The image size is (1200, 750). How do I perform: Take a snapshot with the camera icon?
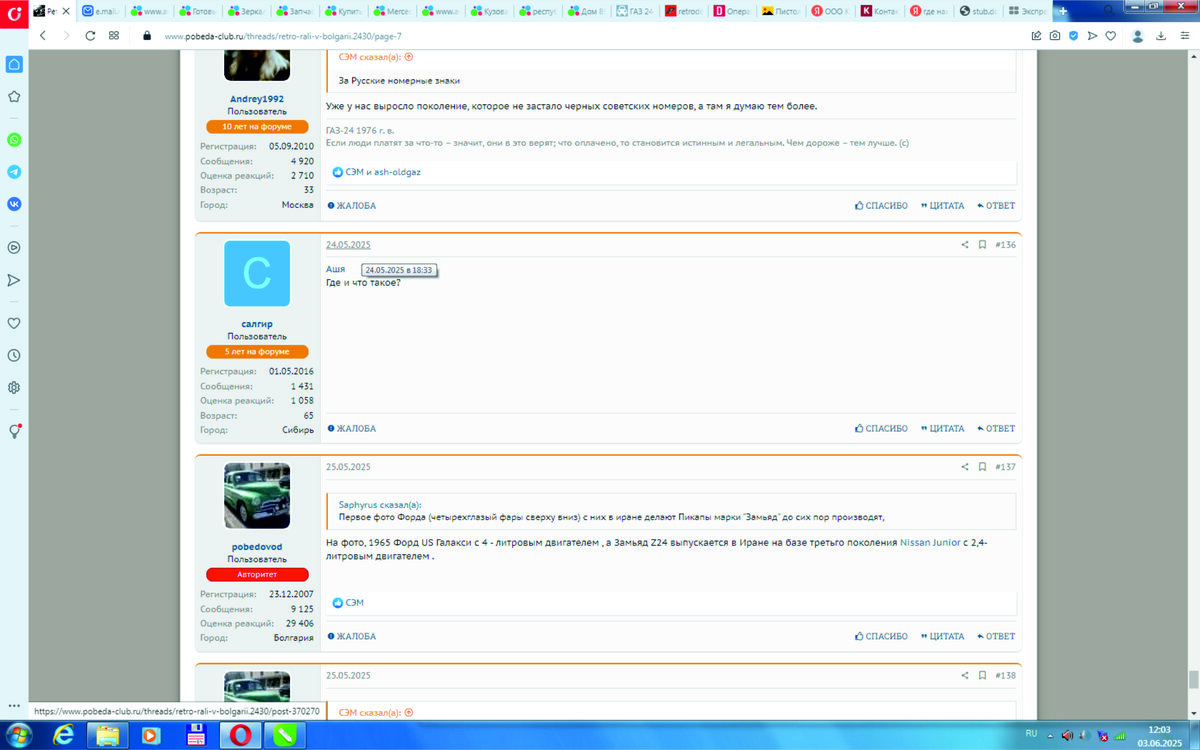pos(1055,36)
